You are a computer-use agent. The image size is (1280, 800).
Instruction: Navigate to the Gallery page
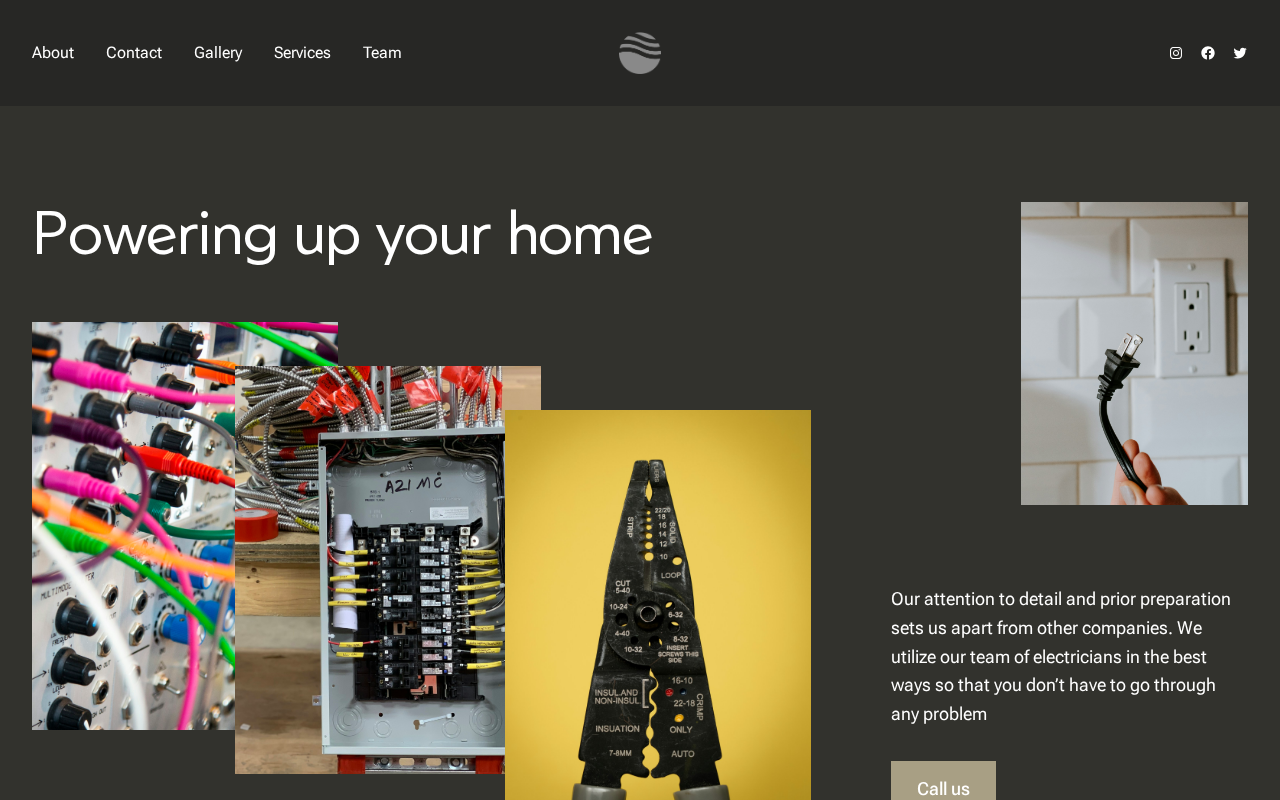(218, 53)
